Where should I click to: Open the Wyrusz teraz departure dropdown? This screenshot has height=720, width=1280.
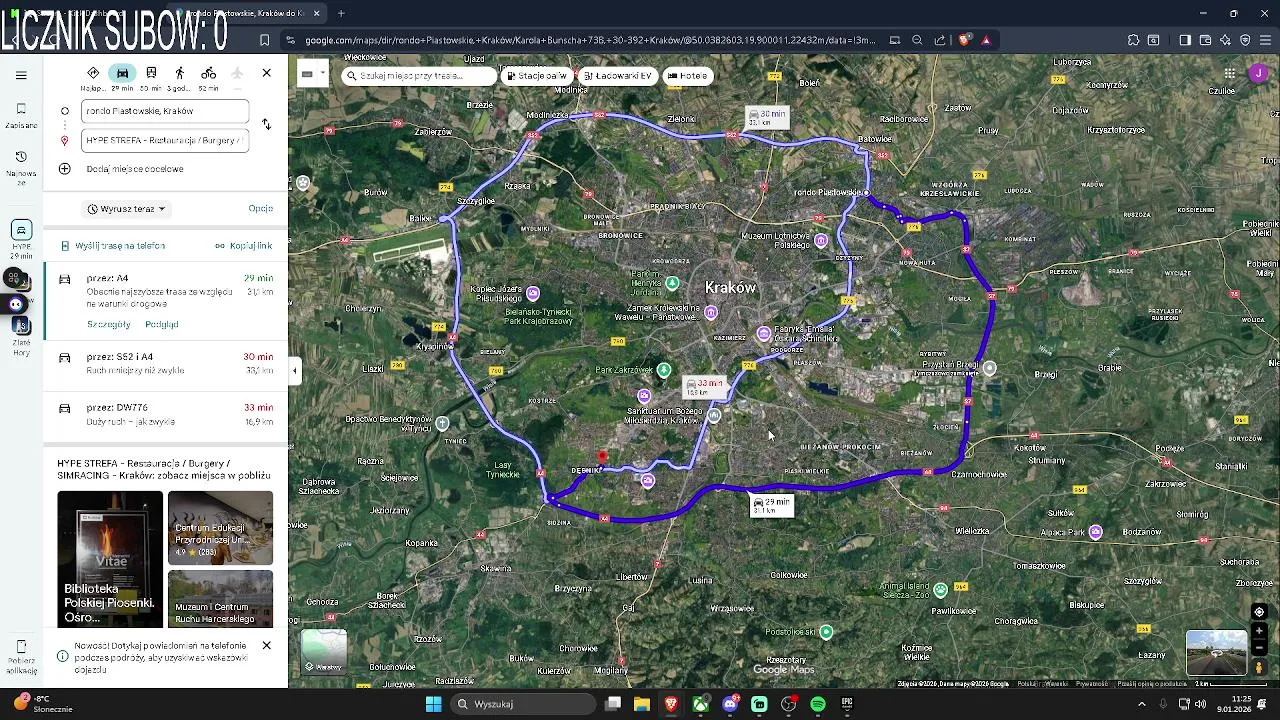click(126, 209)
